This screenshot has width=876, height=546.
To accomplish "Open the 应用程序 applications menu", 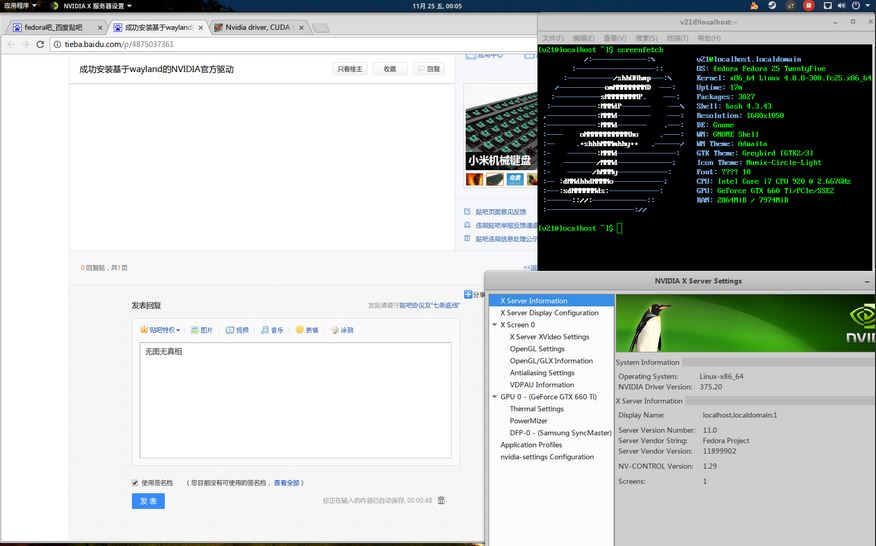I will click(20, 6).
